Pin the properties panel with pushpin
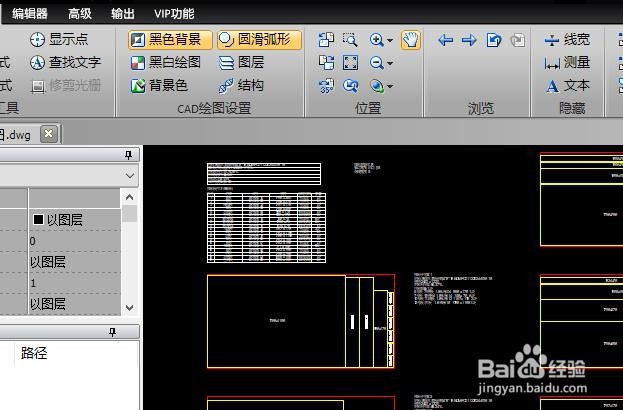 [128, 155]
